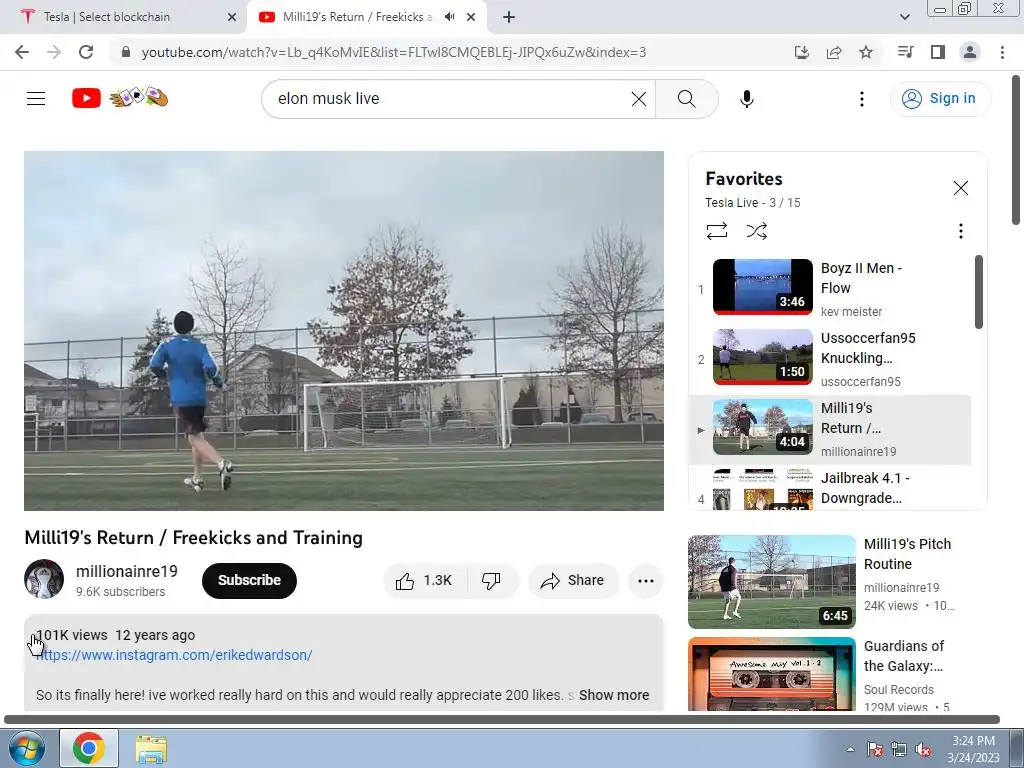This screenshot has width=1024, height=768.
Task: Open more actions ellipsis under video
Action: (x=646, y=581)
